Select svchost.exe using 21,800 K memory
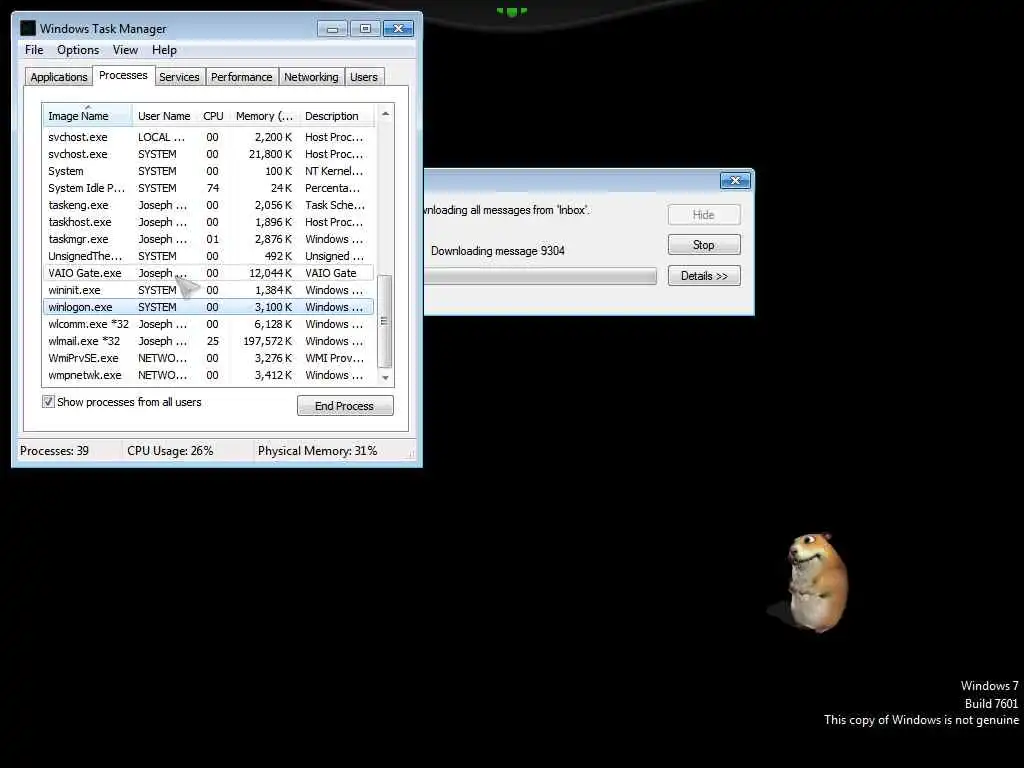Viewport: 1024px width, 768px height. pyautogui.click(x=208, y=154)
